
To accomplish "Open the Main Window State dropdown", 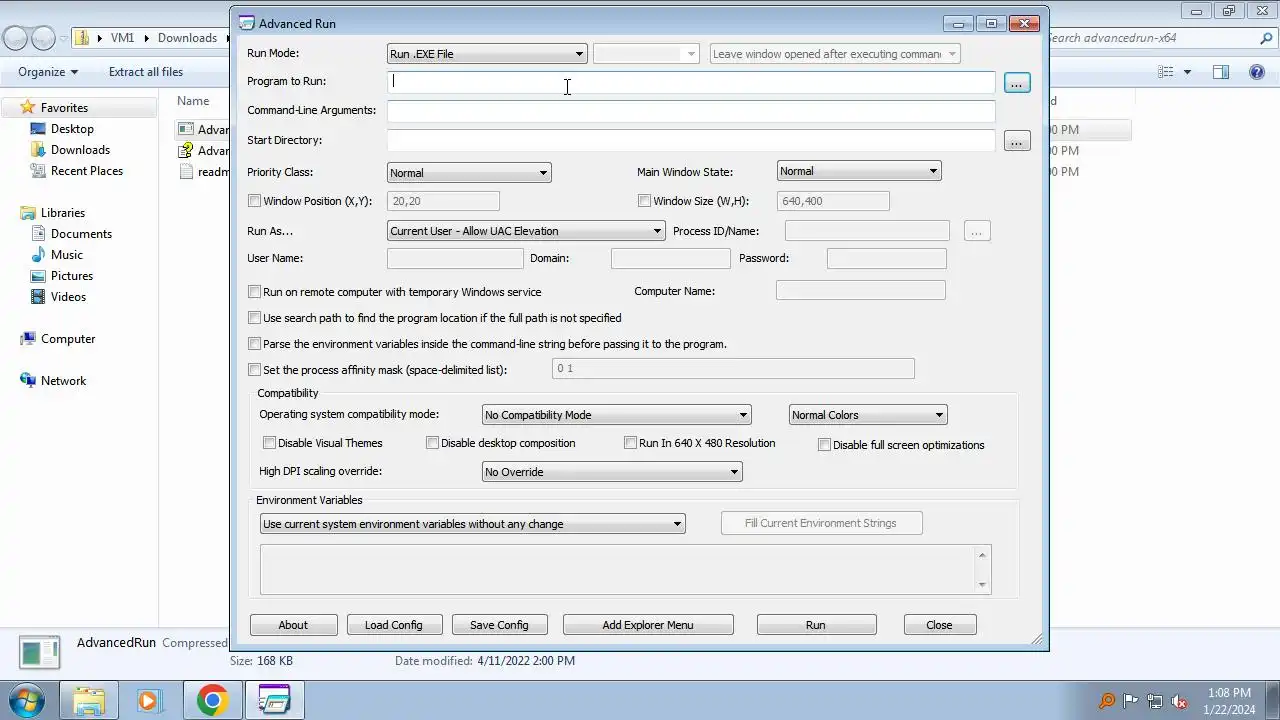I will [x=859, y=171].
